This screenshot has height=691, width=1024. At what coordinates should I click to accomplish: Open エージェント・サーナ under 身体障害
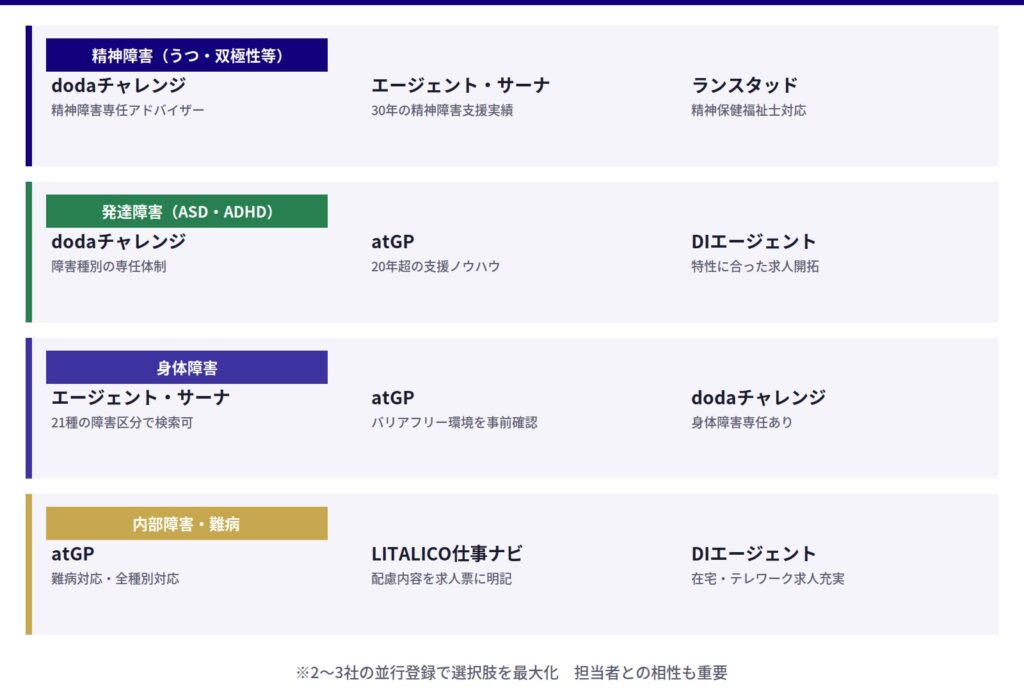[140, 397]
